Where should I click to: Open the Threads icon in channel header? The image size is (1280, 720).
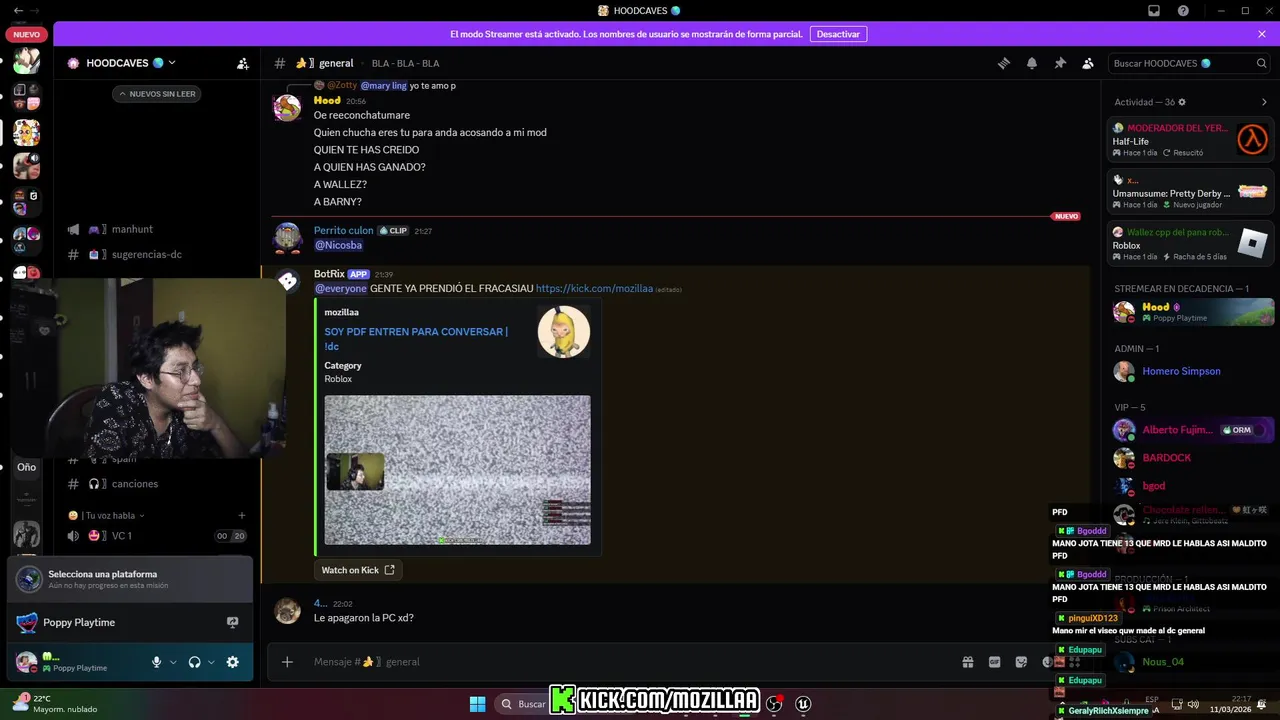pyautogui.click(x=1004, y=63)
